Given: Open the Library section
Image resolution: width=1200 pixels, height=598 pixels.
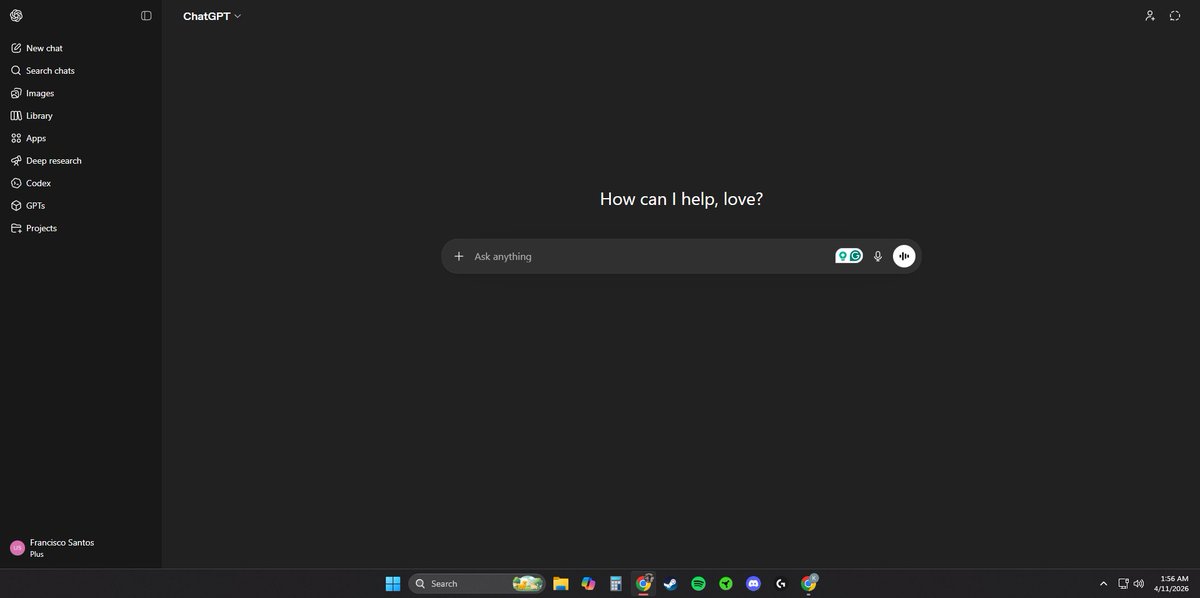Looking at the screenshot, I should [x=80, y=116].
